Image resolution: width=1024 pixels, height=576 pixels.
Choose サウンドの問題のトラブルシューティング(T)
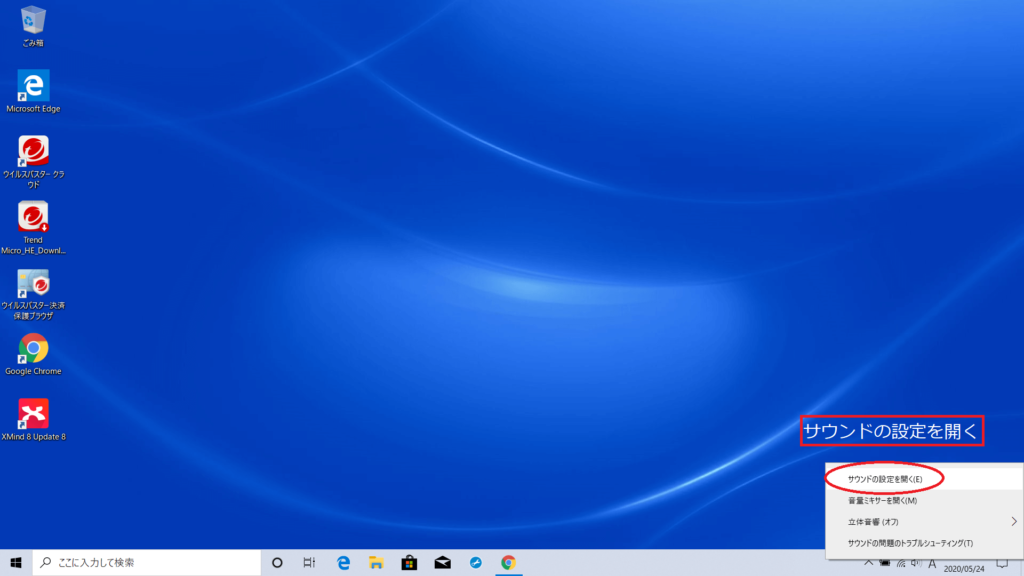(x=924, y=543)
